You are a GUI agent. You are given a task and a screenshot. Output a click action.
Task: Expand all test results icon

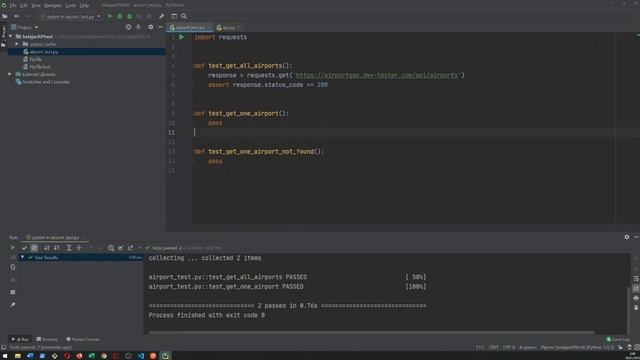(69, 248)
